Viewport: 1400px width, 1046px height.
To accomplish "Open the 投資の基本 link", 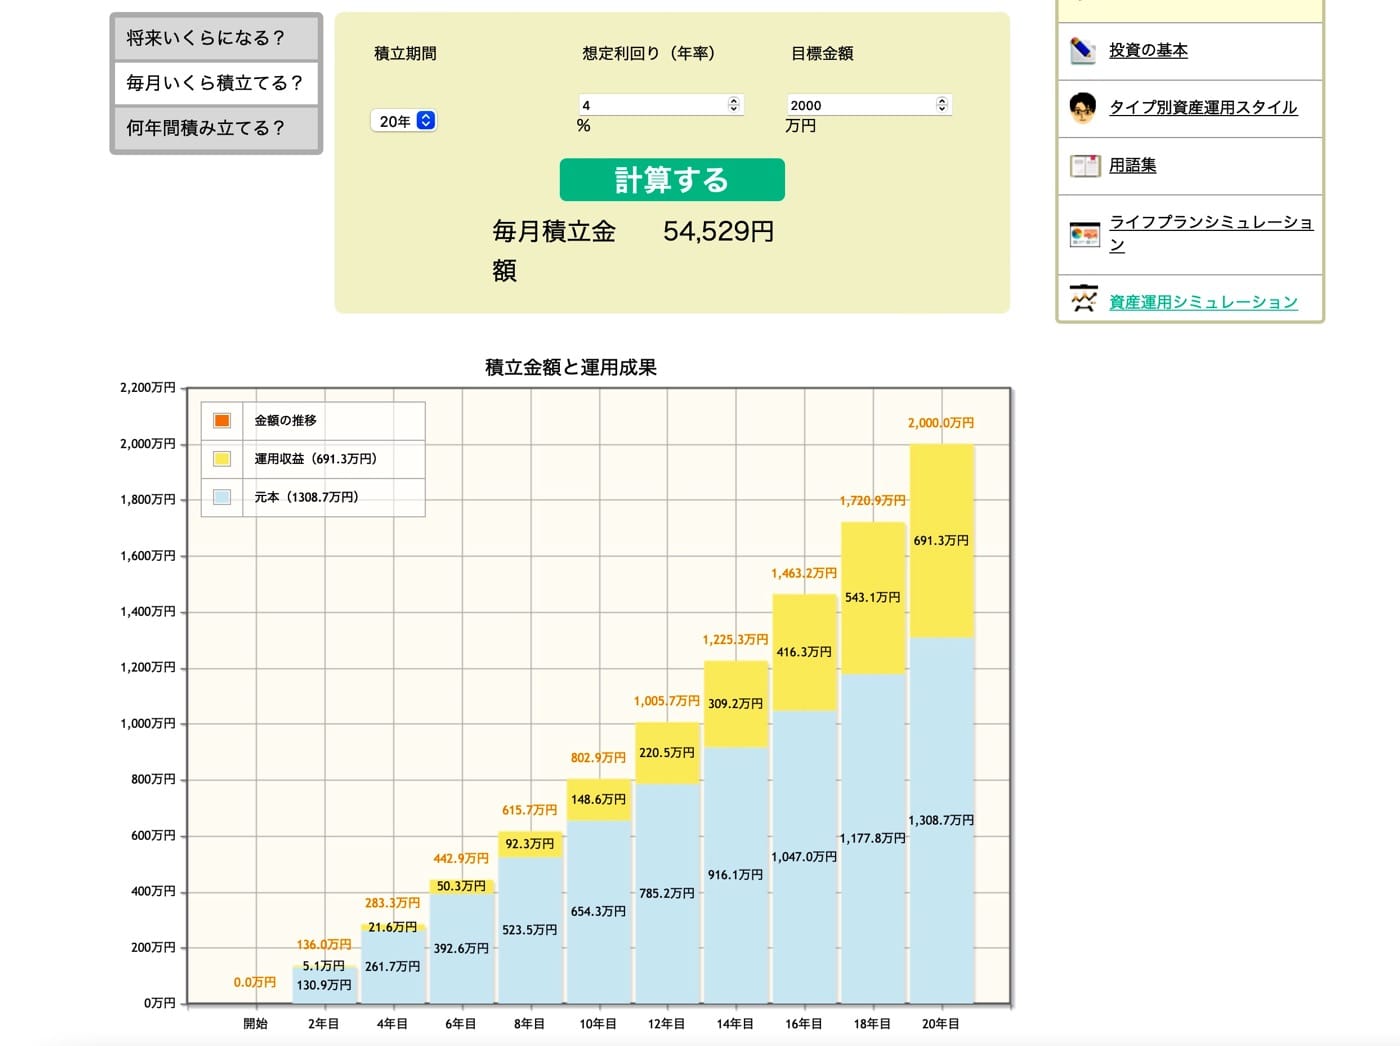I will pyautogui.click(x=1148, y=50).
